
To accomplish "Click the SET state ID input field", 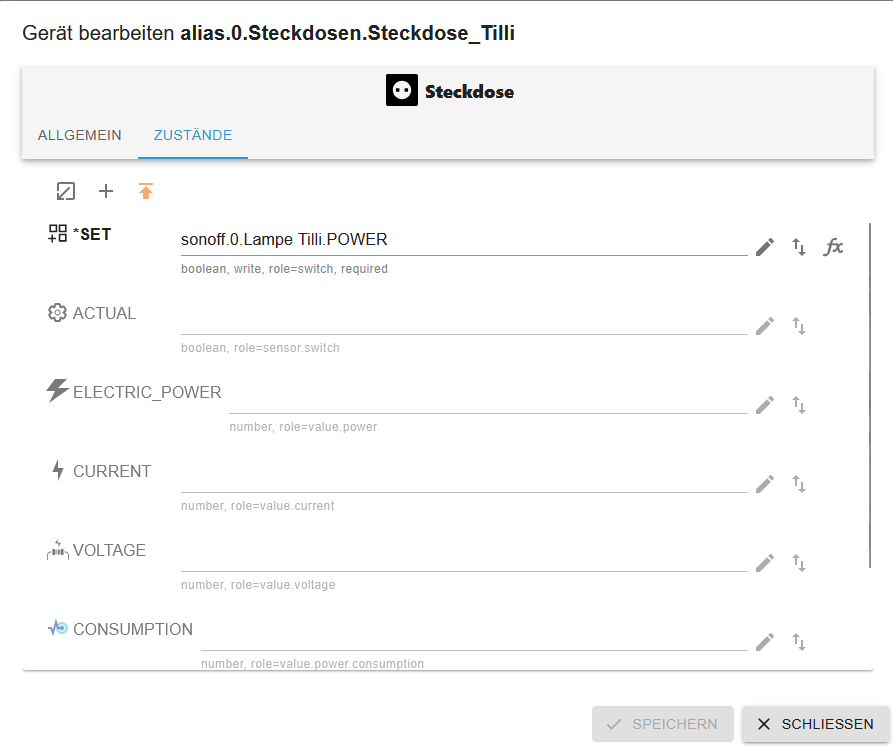I will point(463,240).
